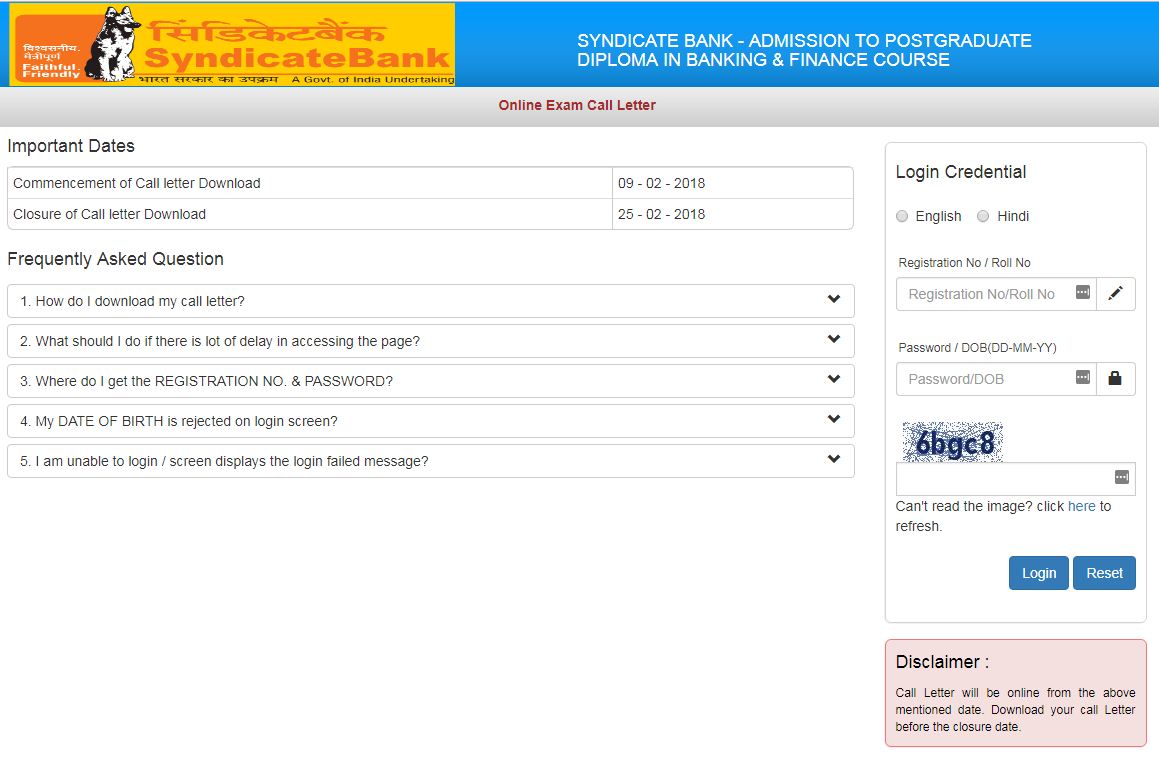Click the pencil icon beside Registration No field

[x=1115, y=294]
